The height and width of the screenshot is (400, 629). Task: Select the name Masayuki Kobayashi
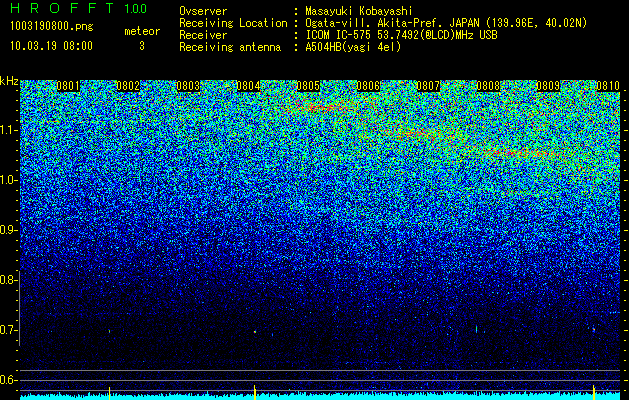pos(359,12)
